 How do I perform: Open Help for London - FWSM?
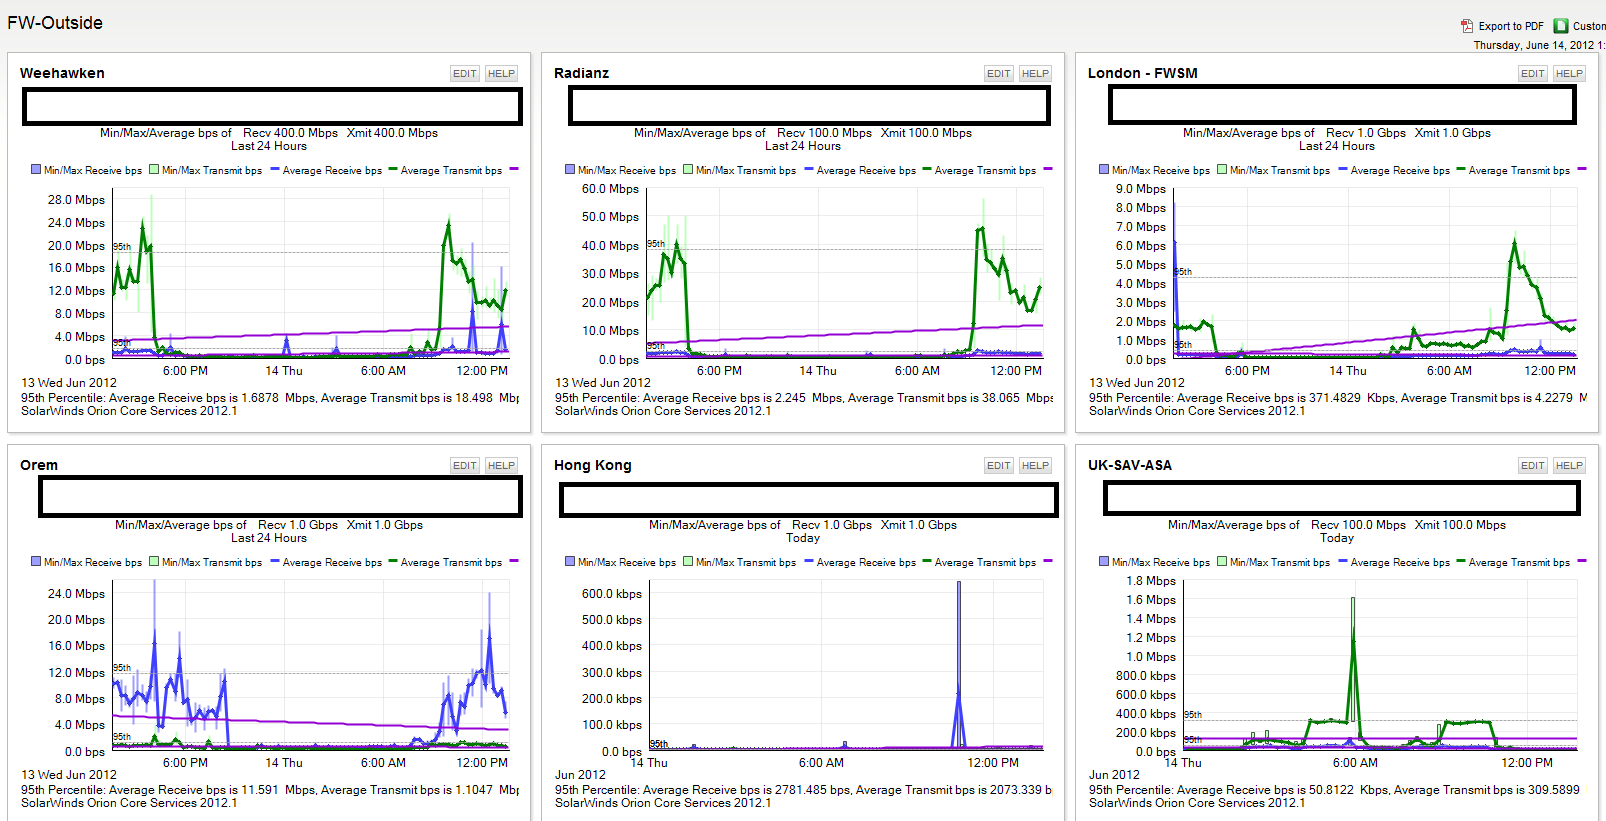[x=1569, y=74]
